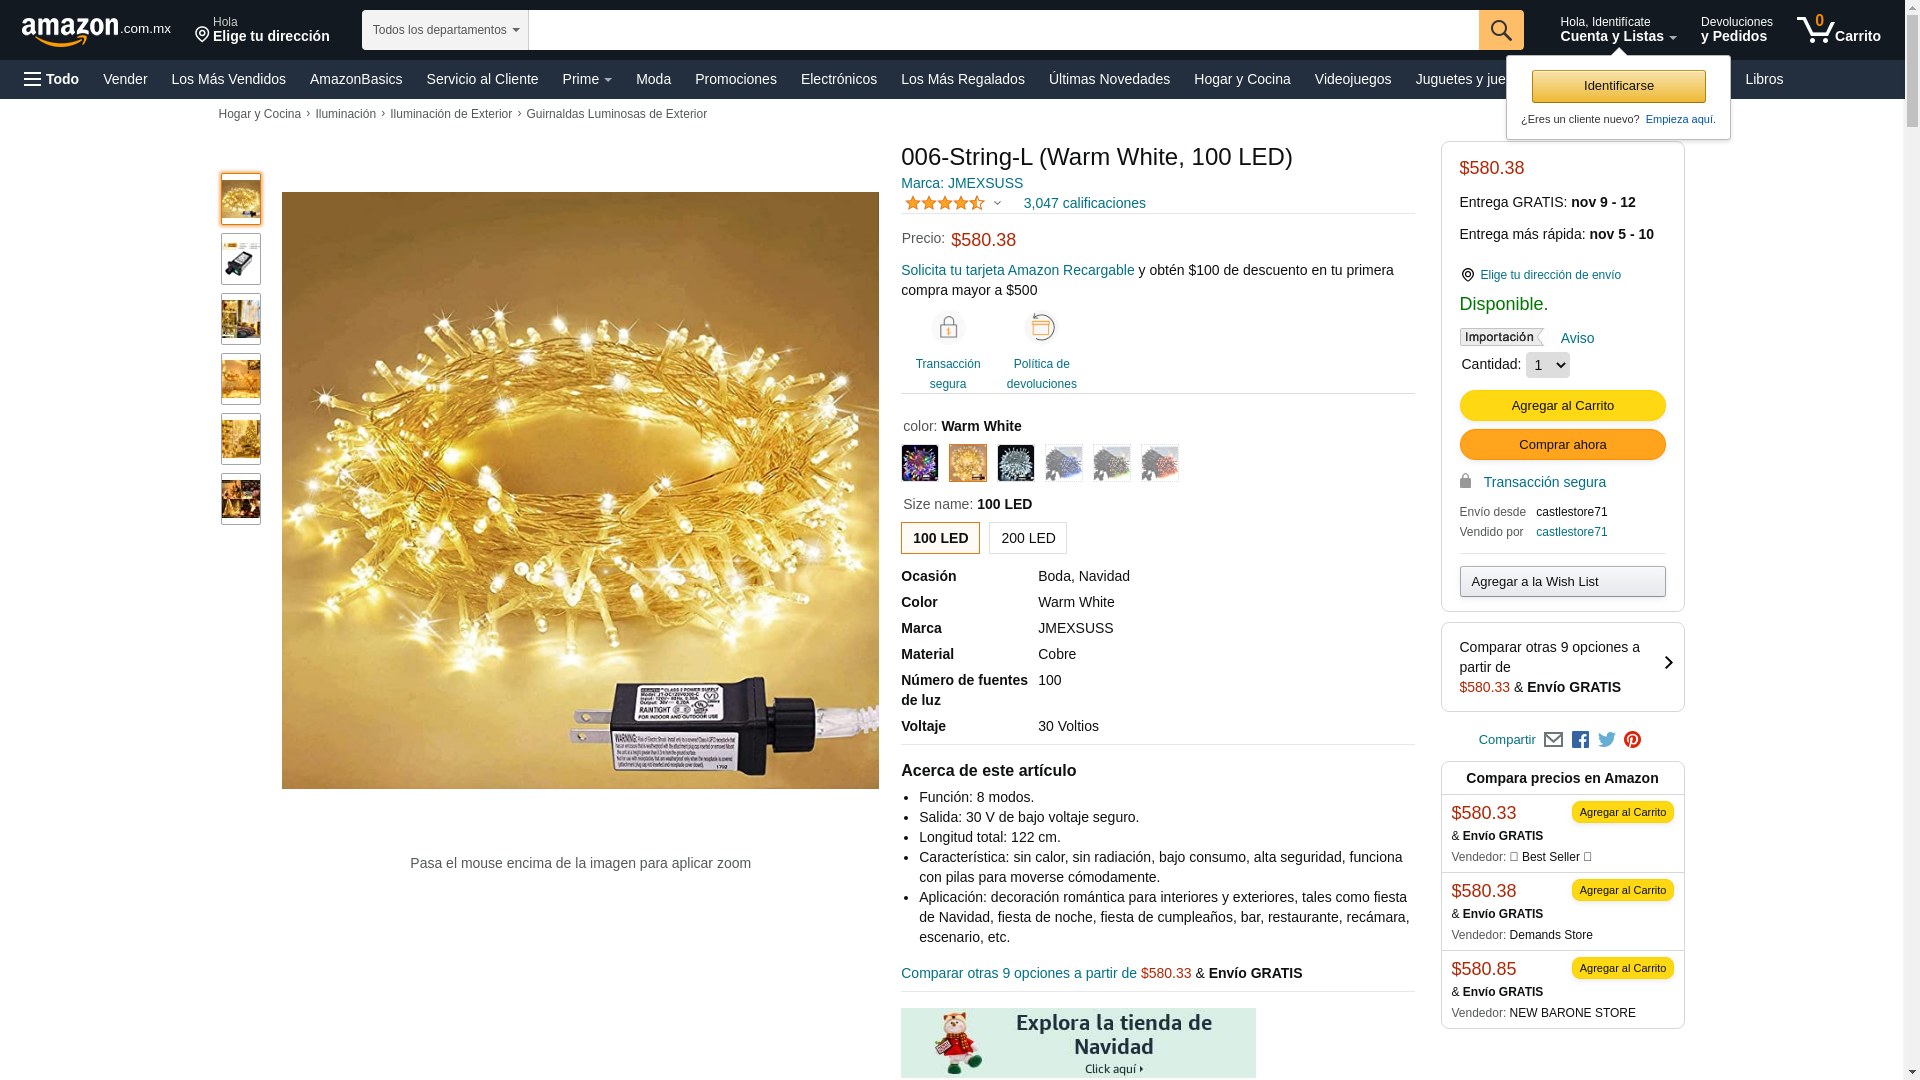Open the 3,047 calificaciones link
This screenshot has width=1920, height=1080.
click(1084, 203)
